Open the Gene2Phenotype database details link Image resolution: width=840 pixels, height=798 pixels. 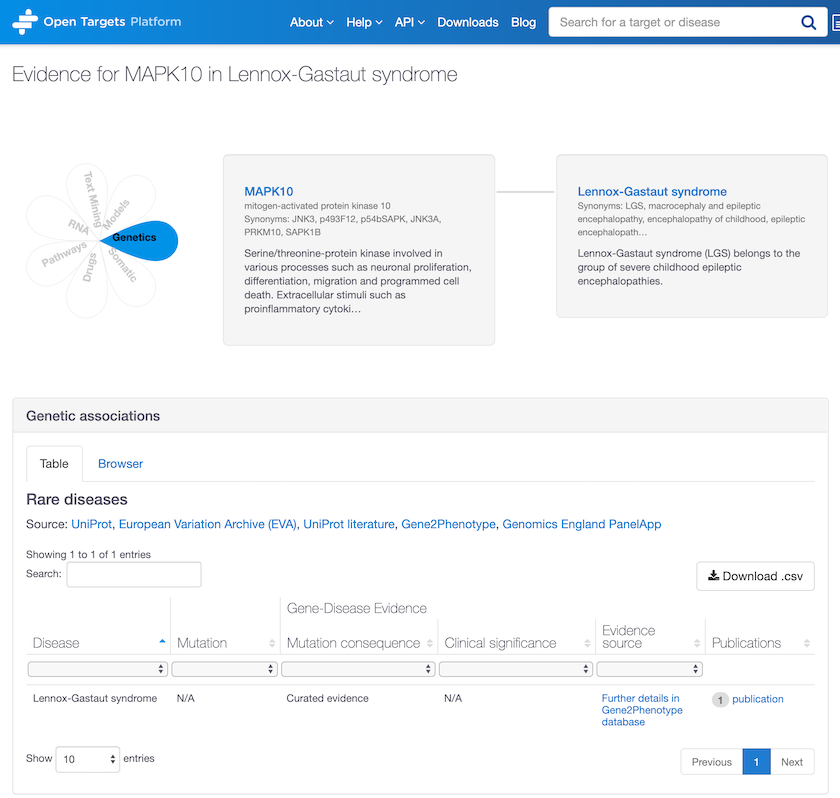coord(641,710)
